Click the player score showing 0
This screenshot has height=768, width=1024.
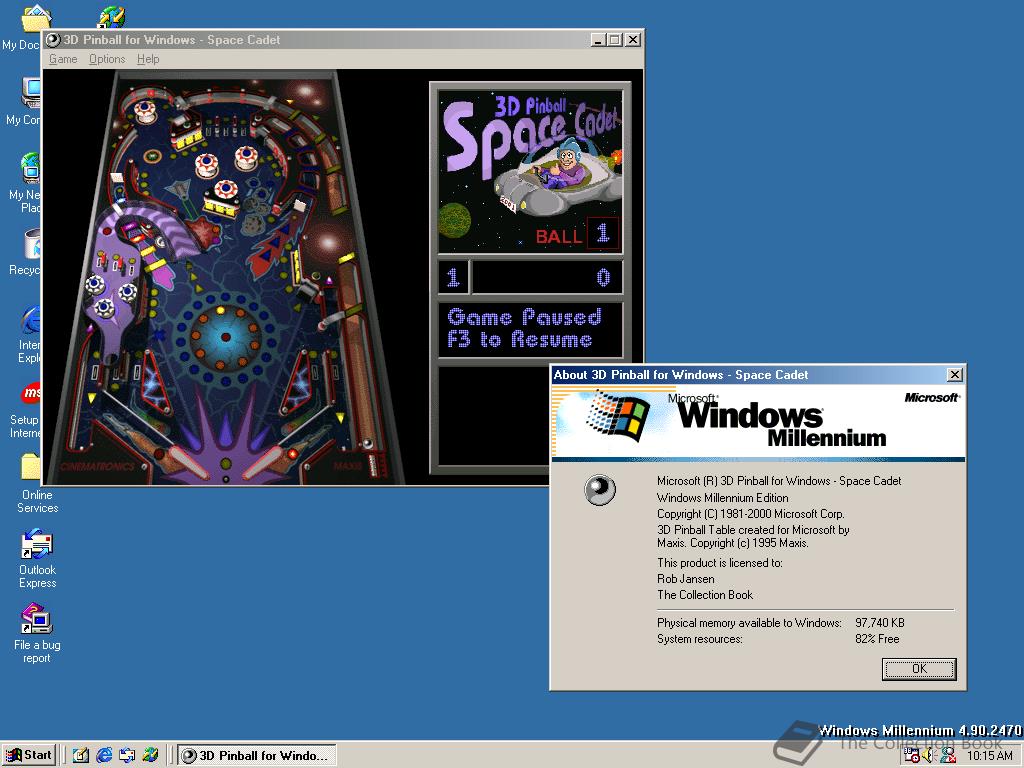[547, 278]
